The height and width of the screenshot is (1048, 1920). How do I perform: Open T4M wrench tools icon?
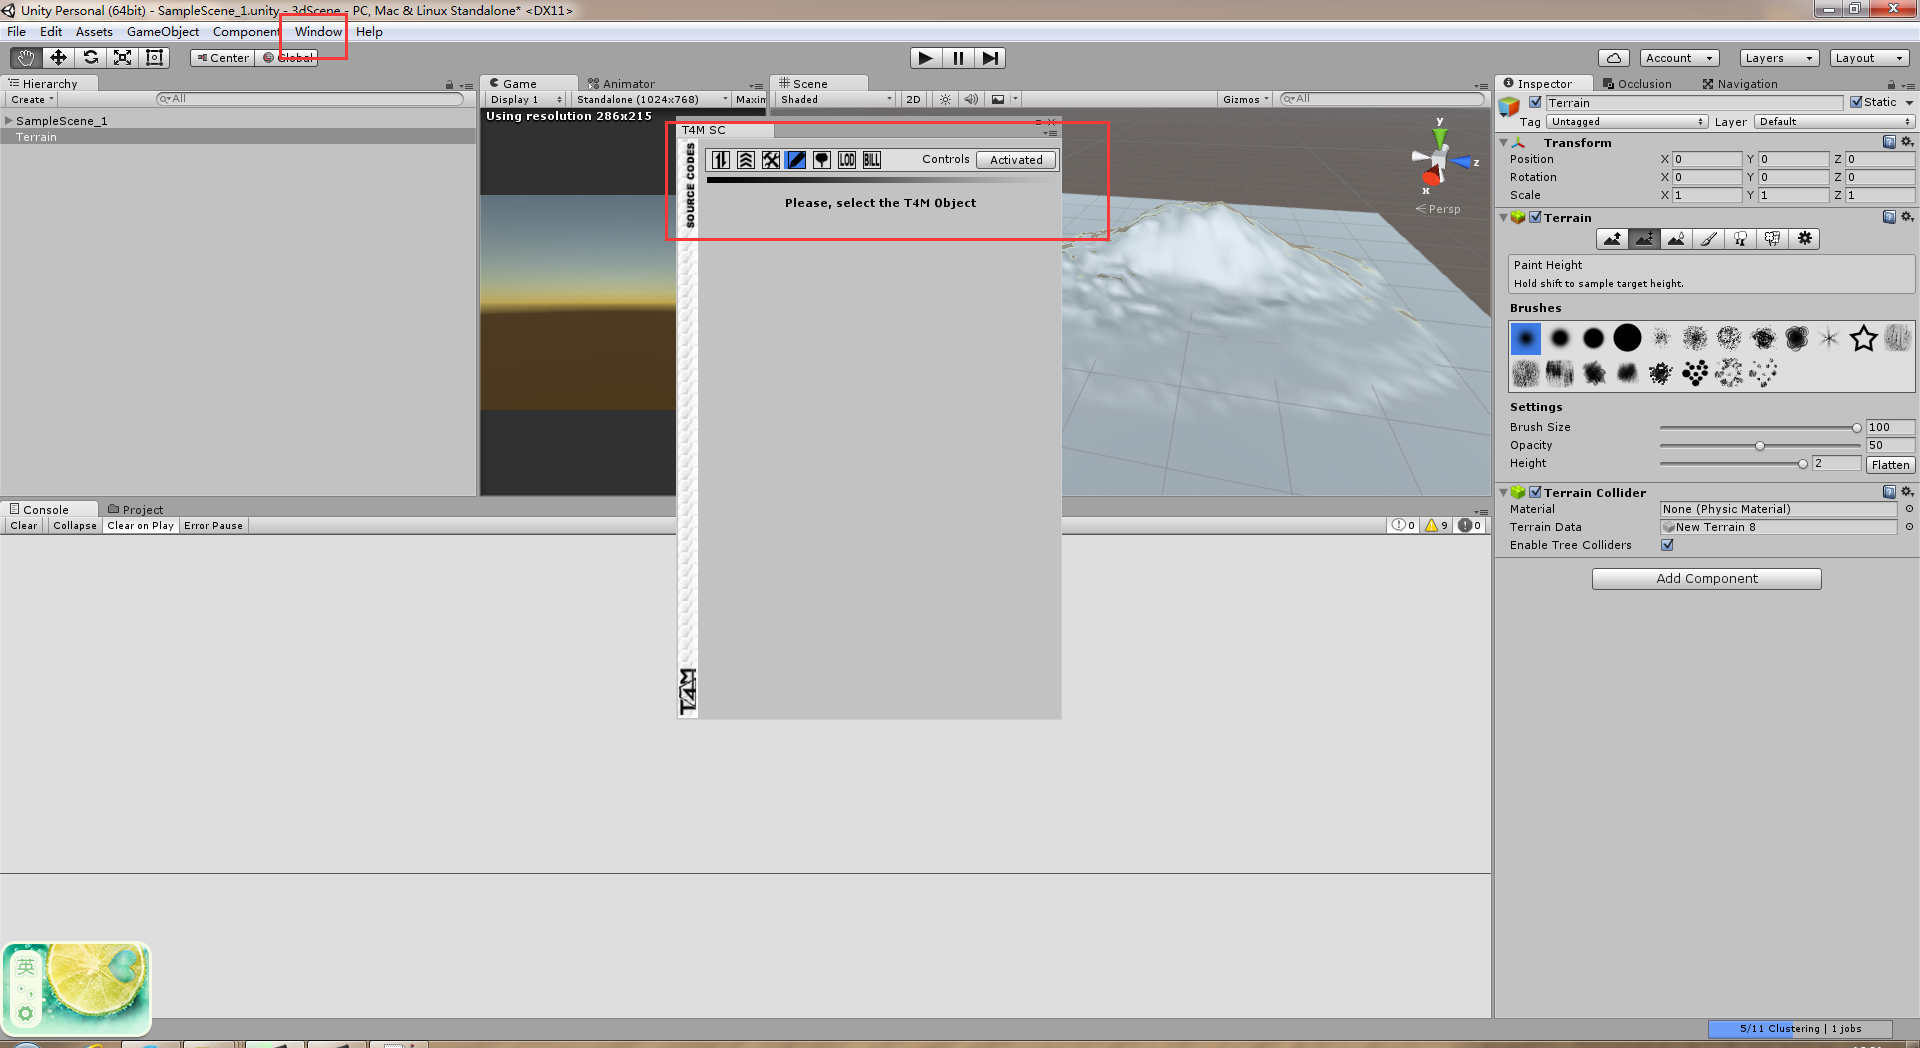click(x=771, y=160)
